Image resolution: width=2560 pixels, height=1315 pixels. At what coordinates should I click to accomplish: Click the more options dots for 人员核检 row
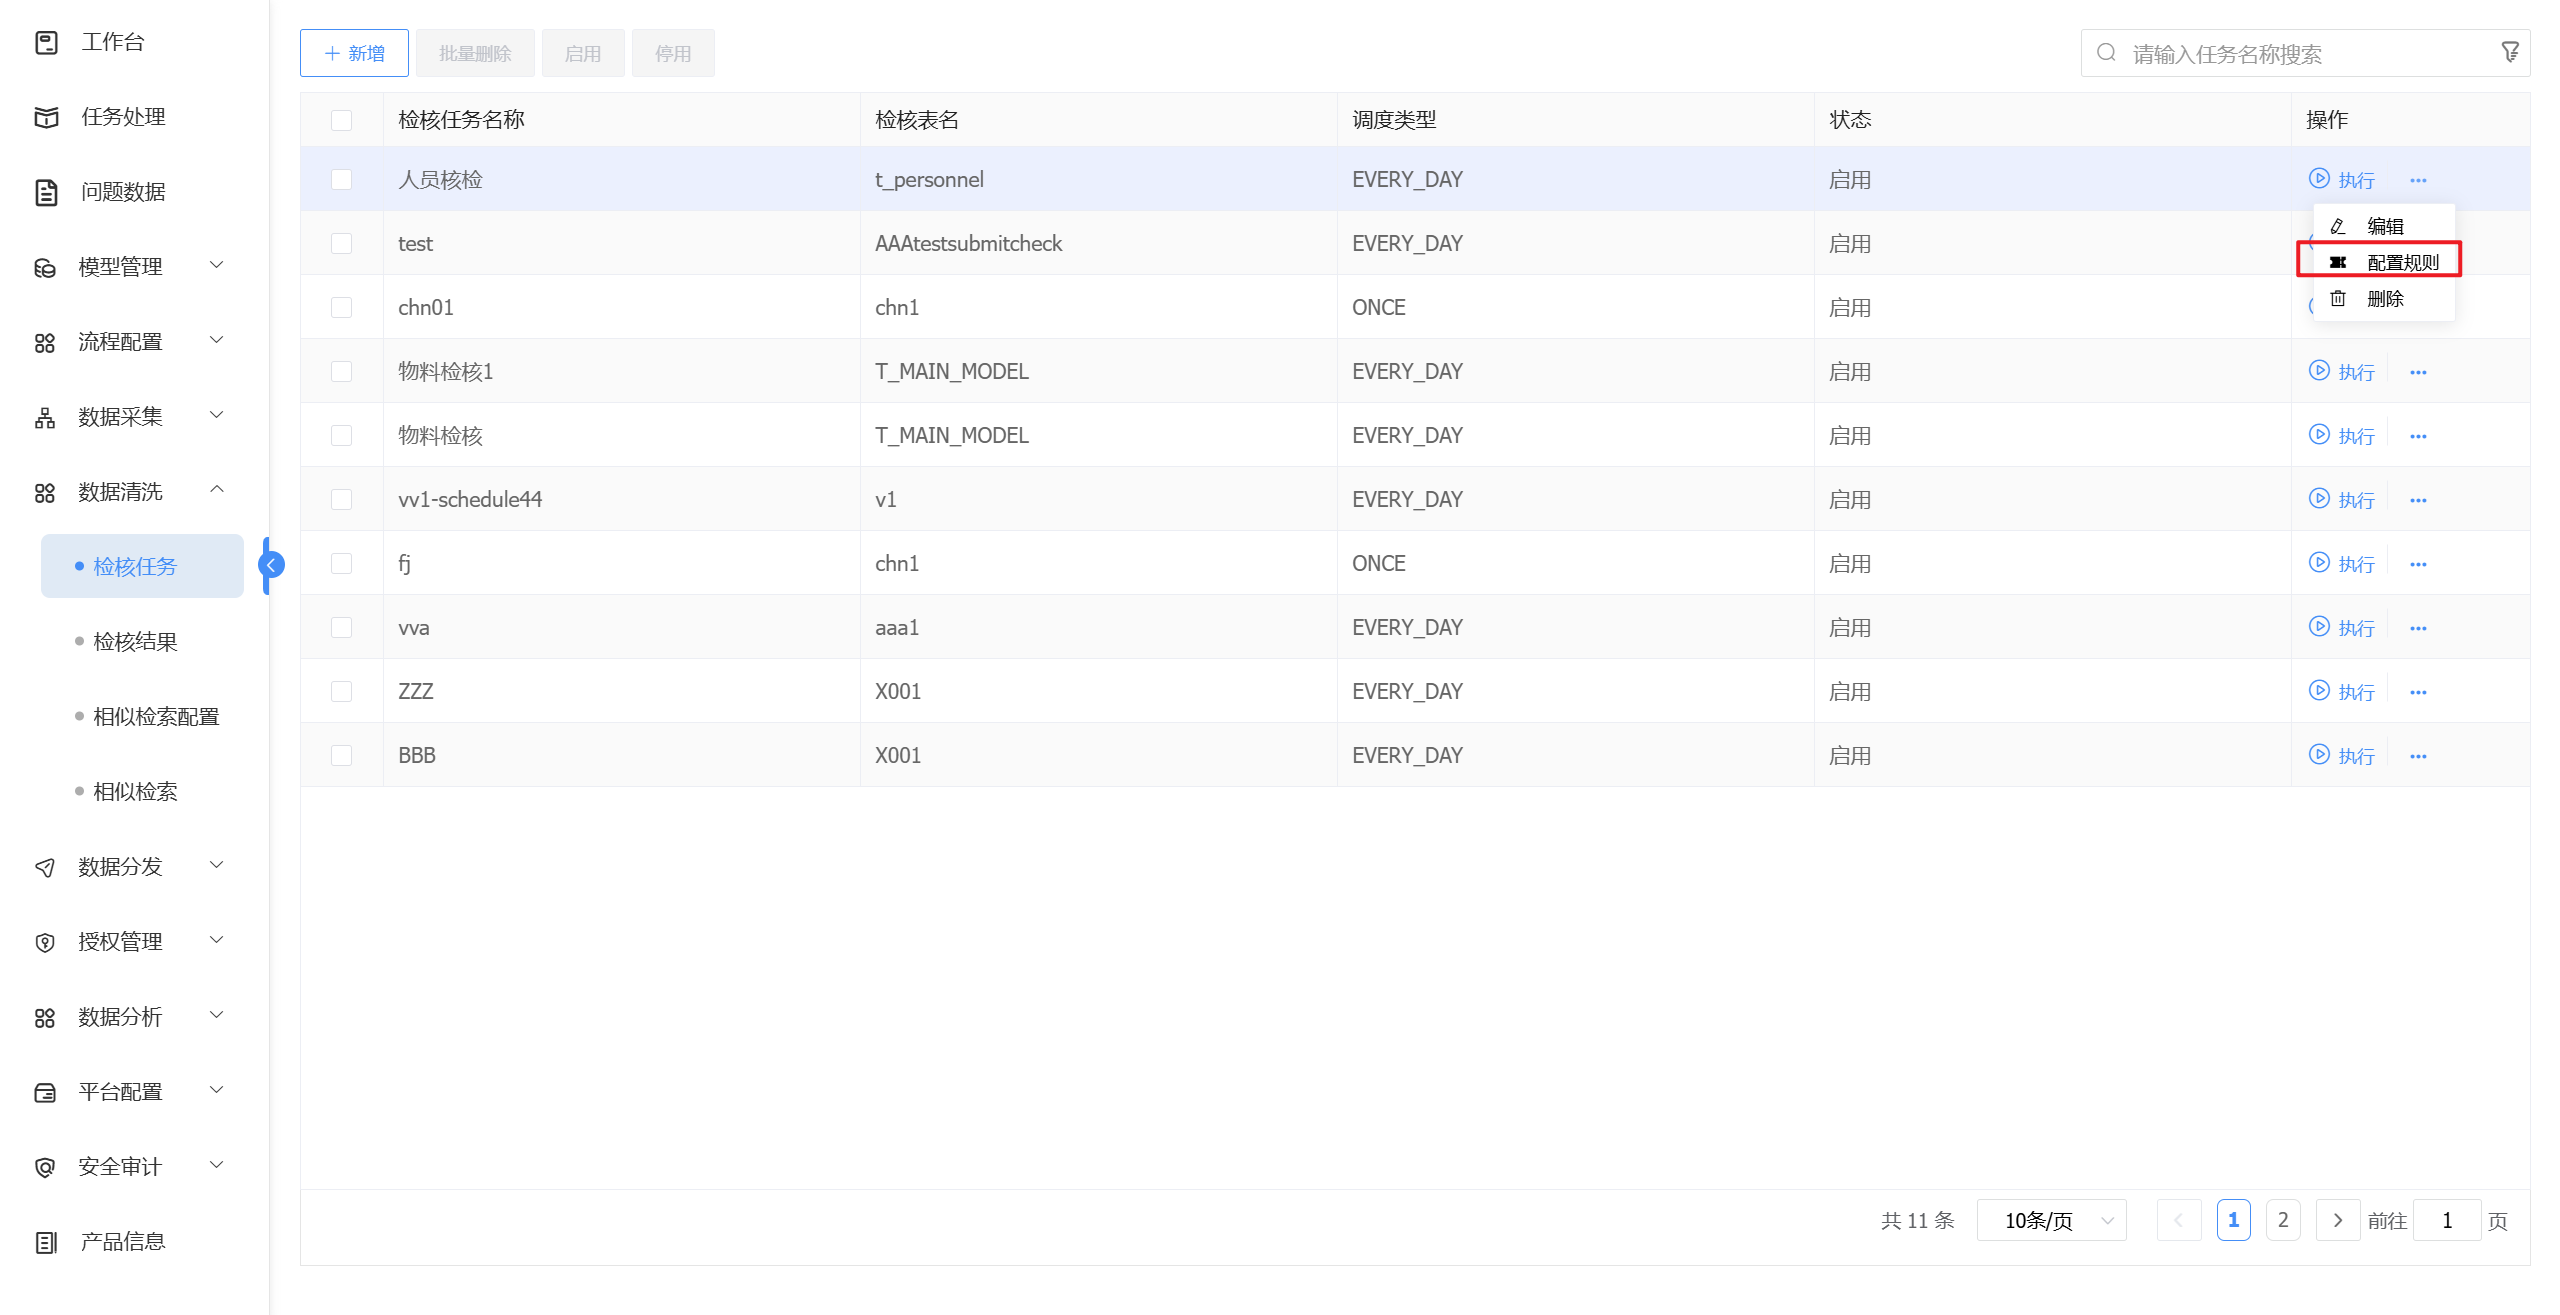click(2418, 180)
